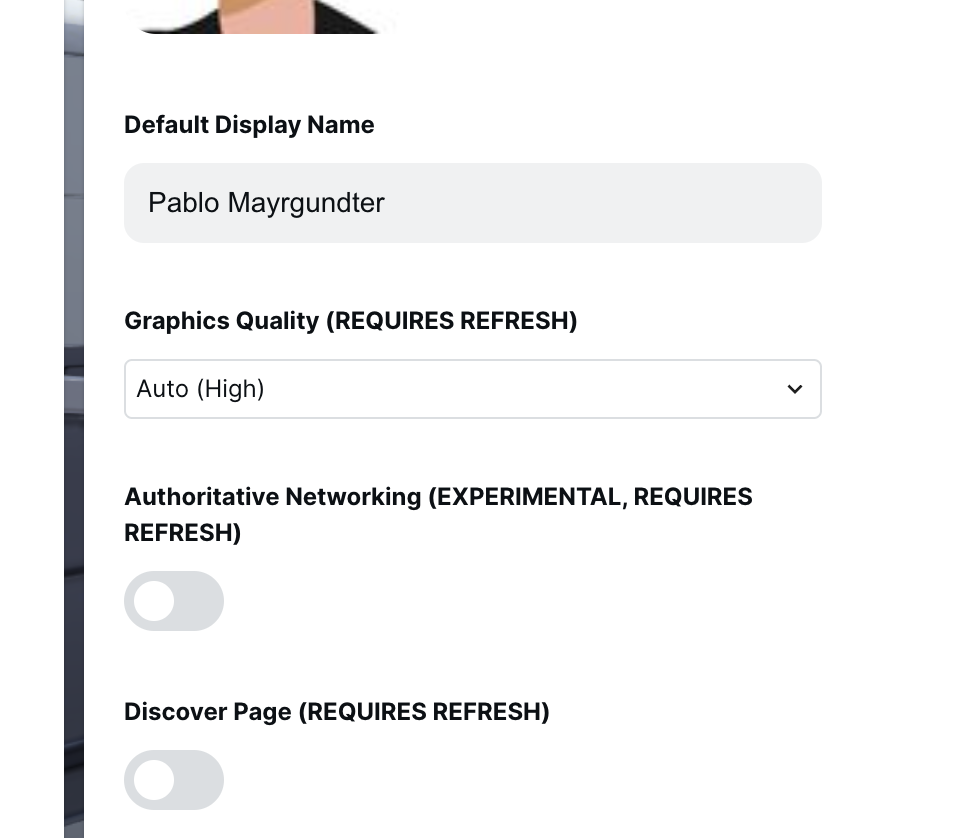The height and width of the screenshot is (838, 970).
Task: Click the Authoritative Networking switch knob
Action: tap(155, 601)
